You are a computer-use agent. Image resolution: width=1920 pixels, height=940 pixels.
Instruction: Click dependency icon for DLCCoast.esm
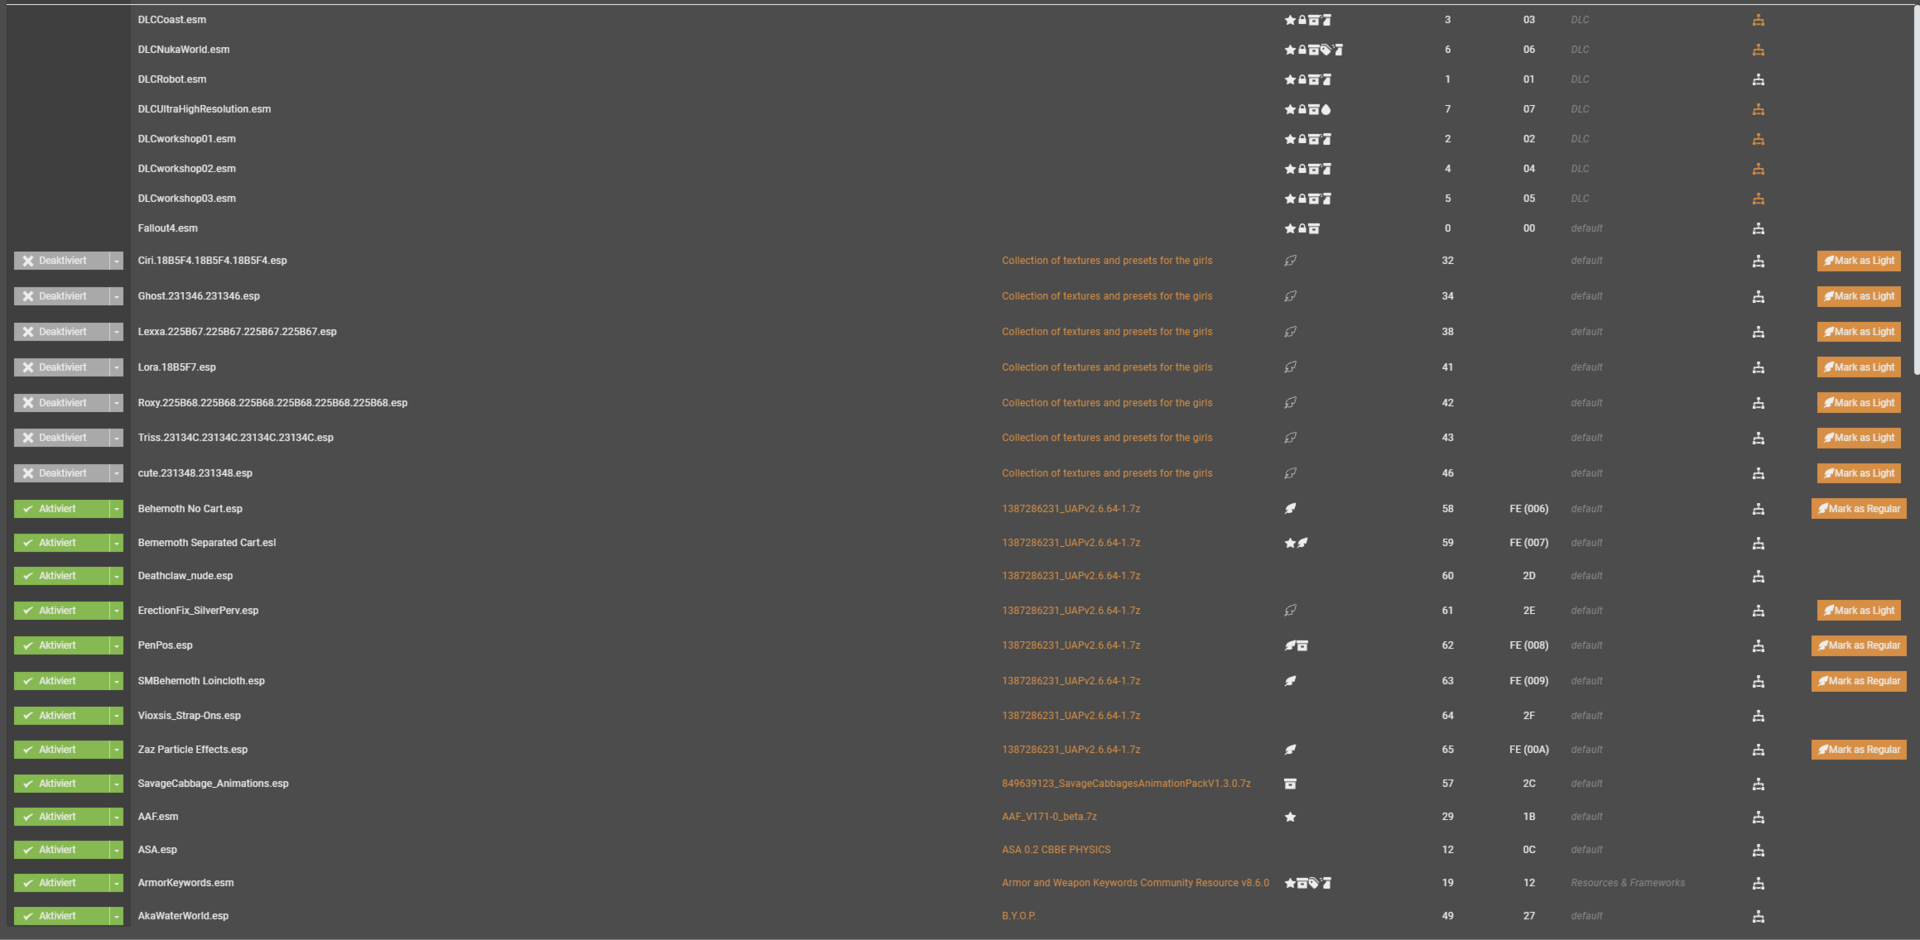(1758, 20)
